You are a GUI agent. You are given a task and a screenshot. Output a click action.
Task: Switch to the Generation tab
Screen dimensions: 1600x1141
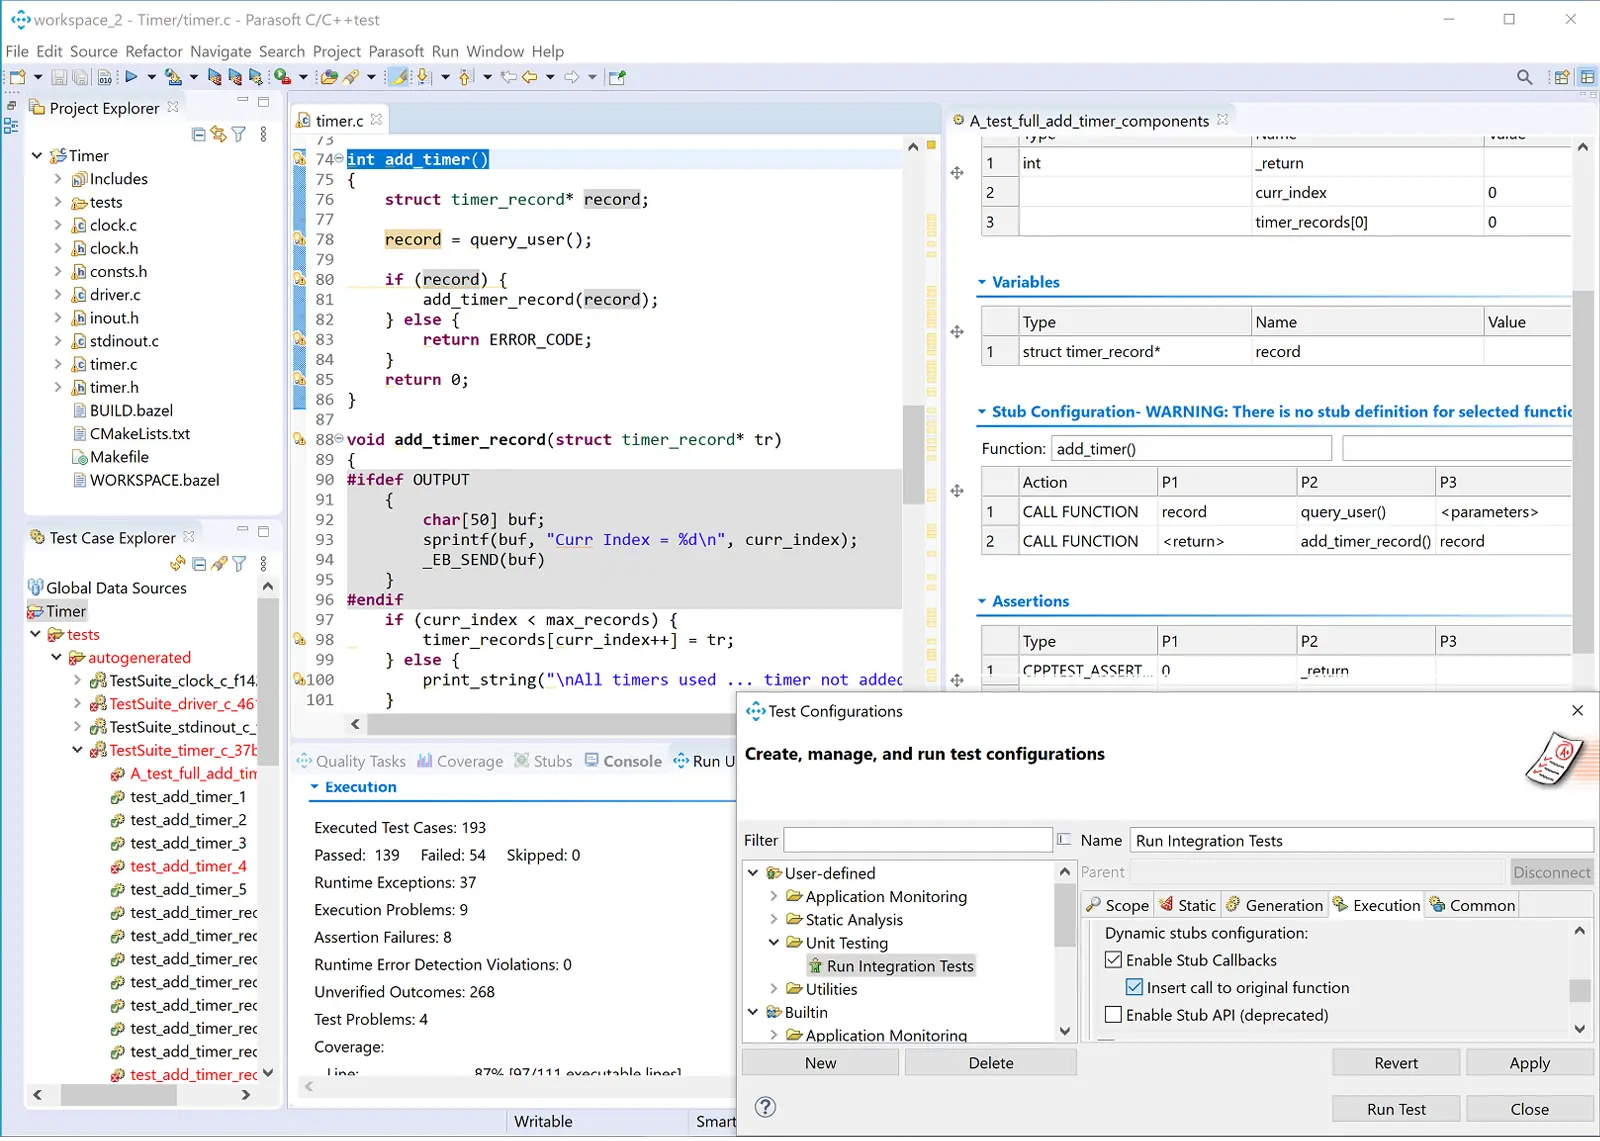(1273, 905)
